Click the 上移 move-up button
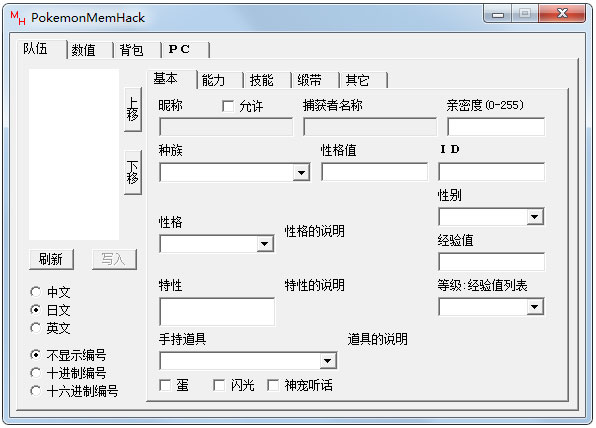The image size is (596, 428). [x=133, y=109]
